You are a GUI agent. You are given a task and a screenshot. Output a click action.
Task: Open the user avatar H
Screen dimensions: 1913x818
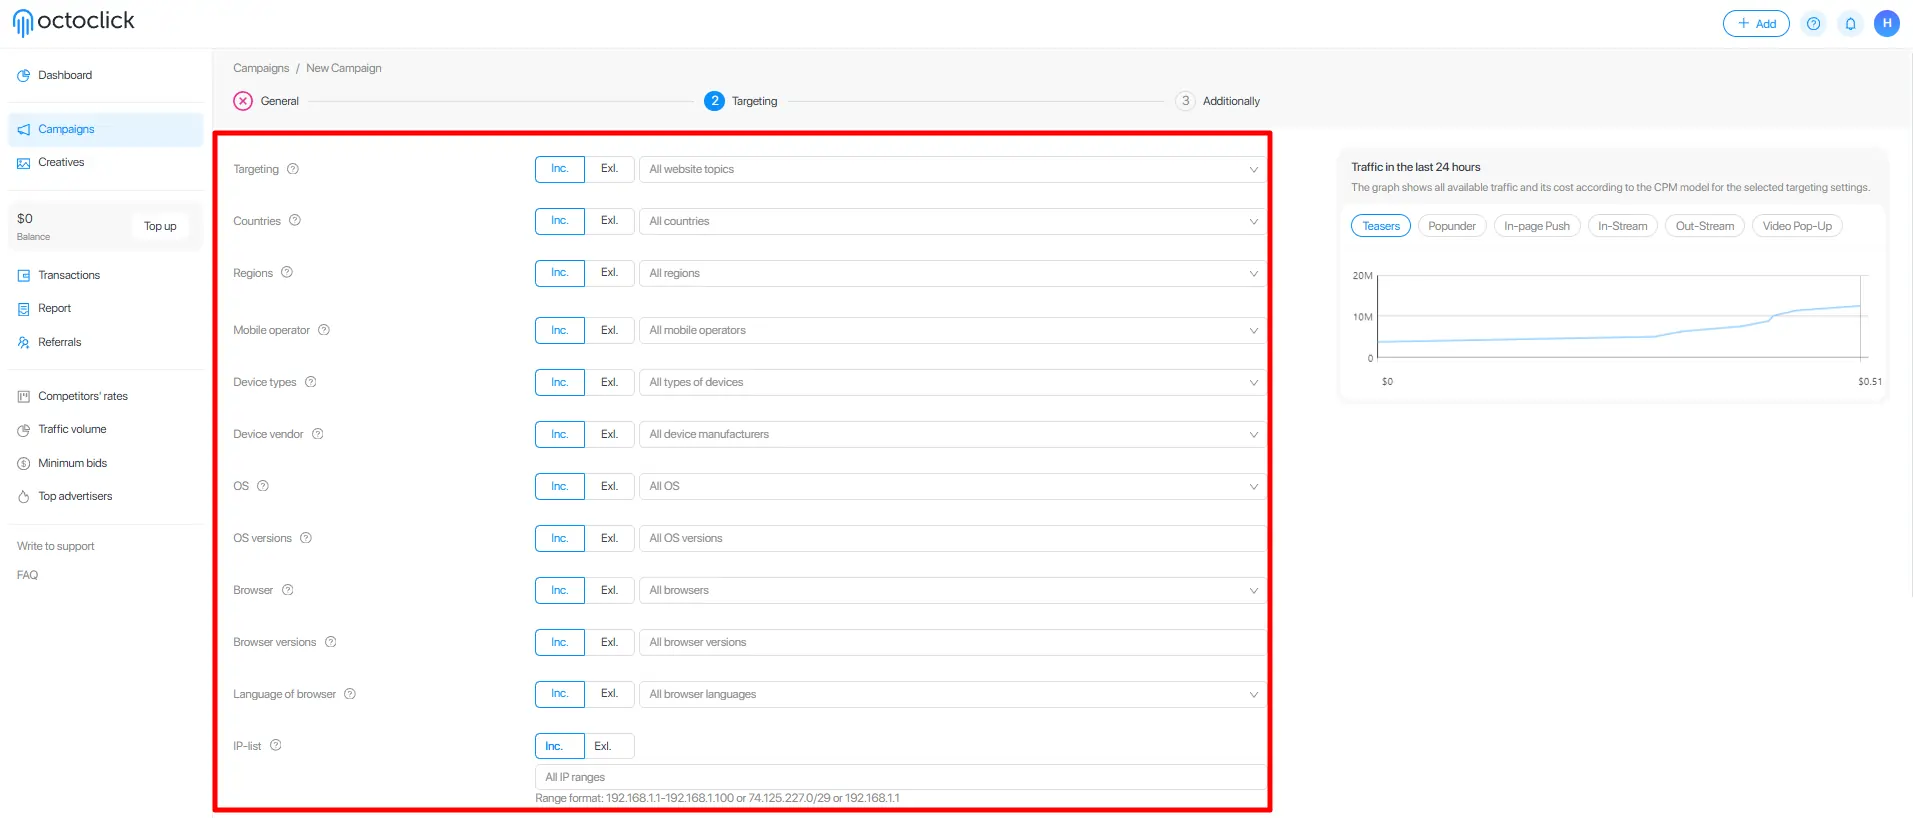1887,23
